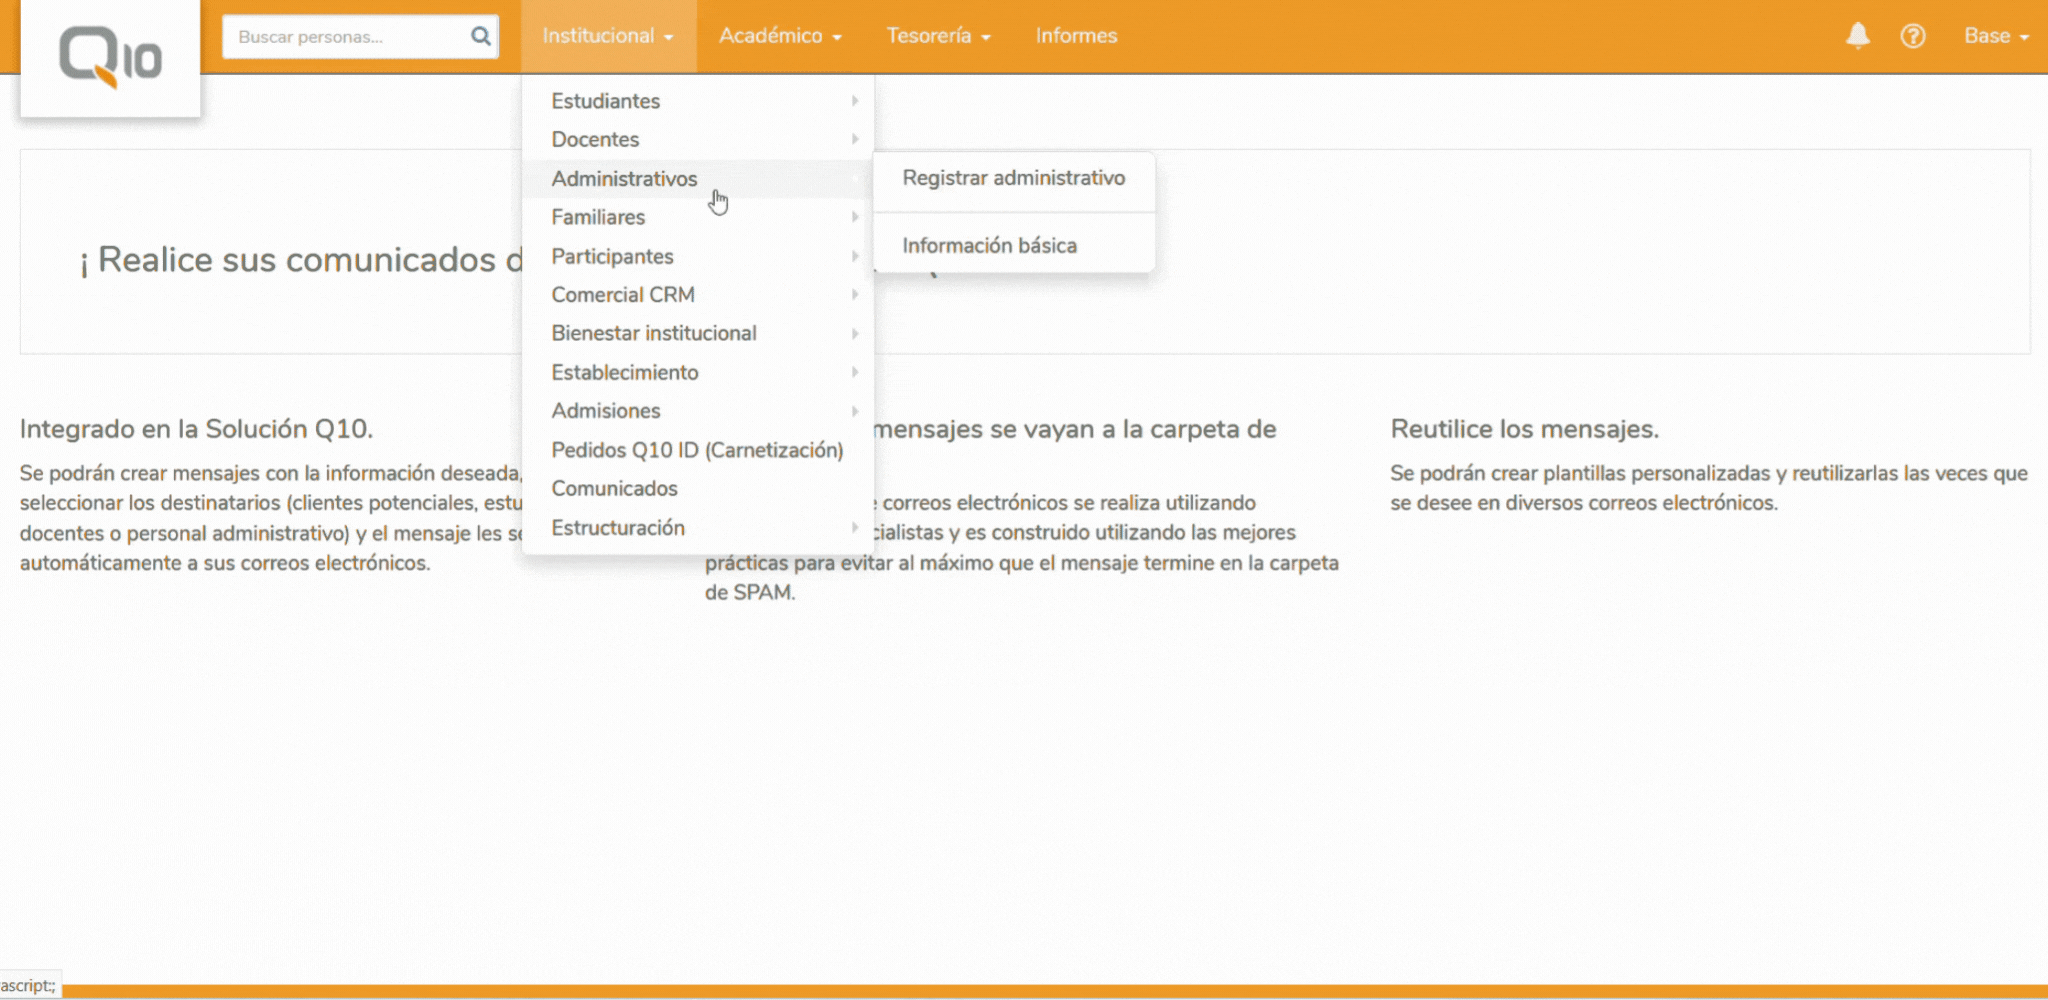Open the Base user menu

click(x=1995, y=36)
